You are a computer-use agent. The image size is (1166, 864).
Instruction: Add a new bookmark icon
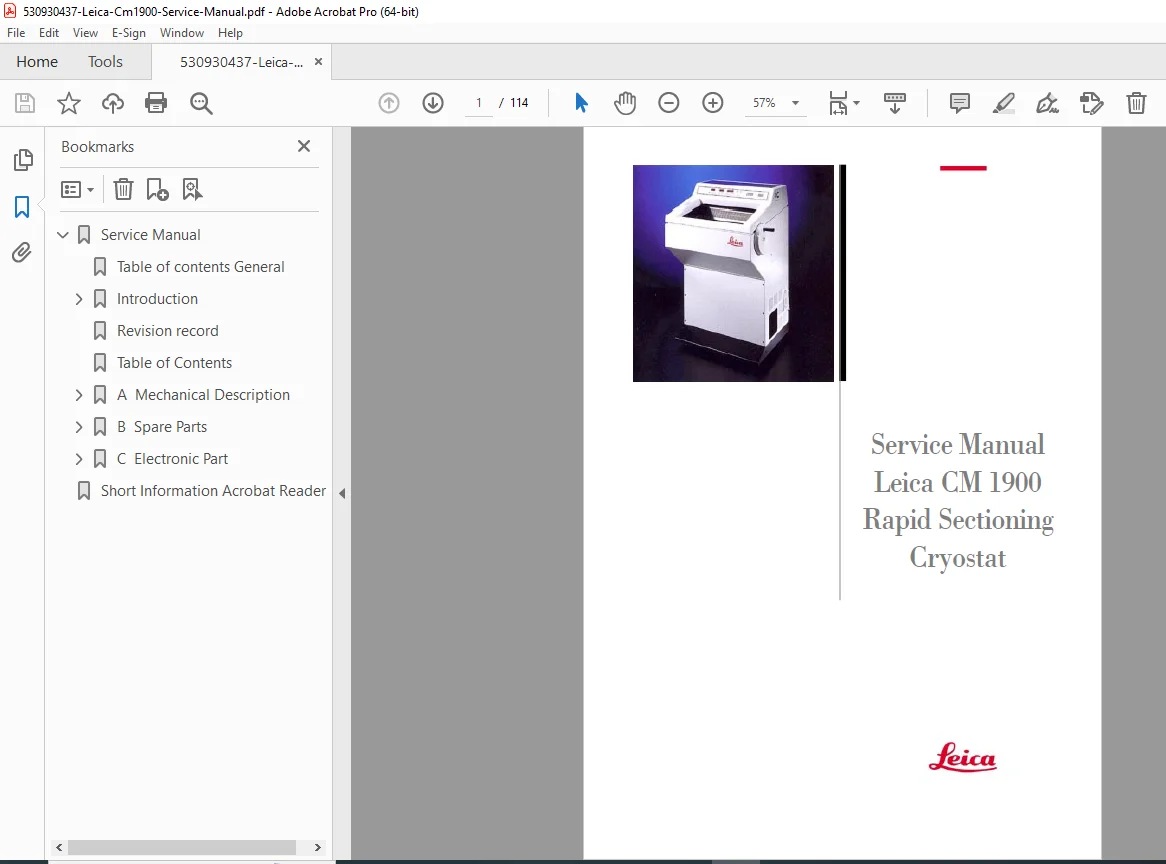[x=157, y=190]
